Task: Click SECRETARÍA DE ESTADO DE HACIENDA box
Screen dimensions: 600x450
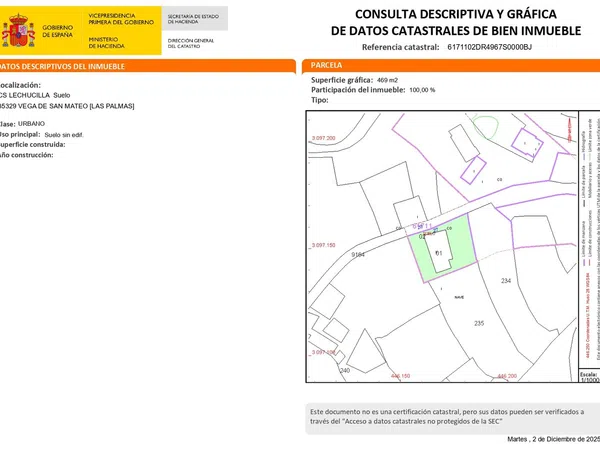Action: (x=194, y=18)
